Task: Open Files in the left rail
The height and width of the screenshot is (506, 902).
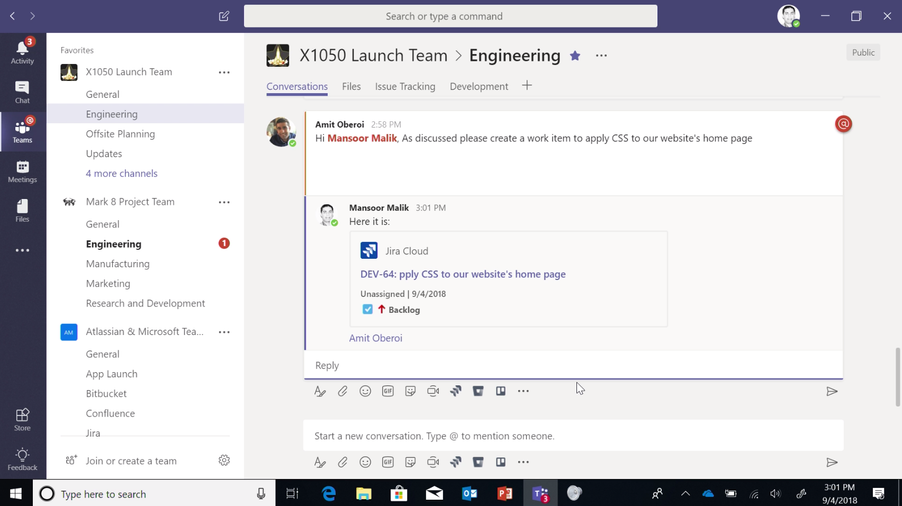Action: pos(22,210)
